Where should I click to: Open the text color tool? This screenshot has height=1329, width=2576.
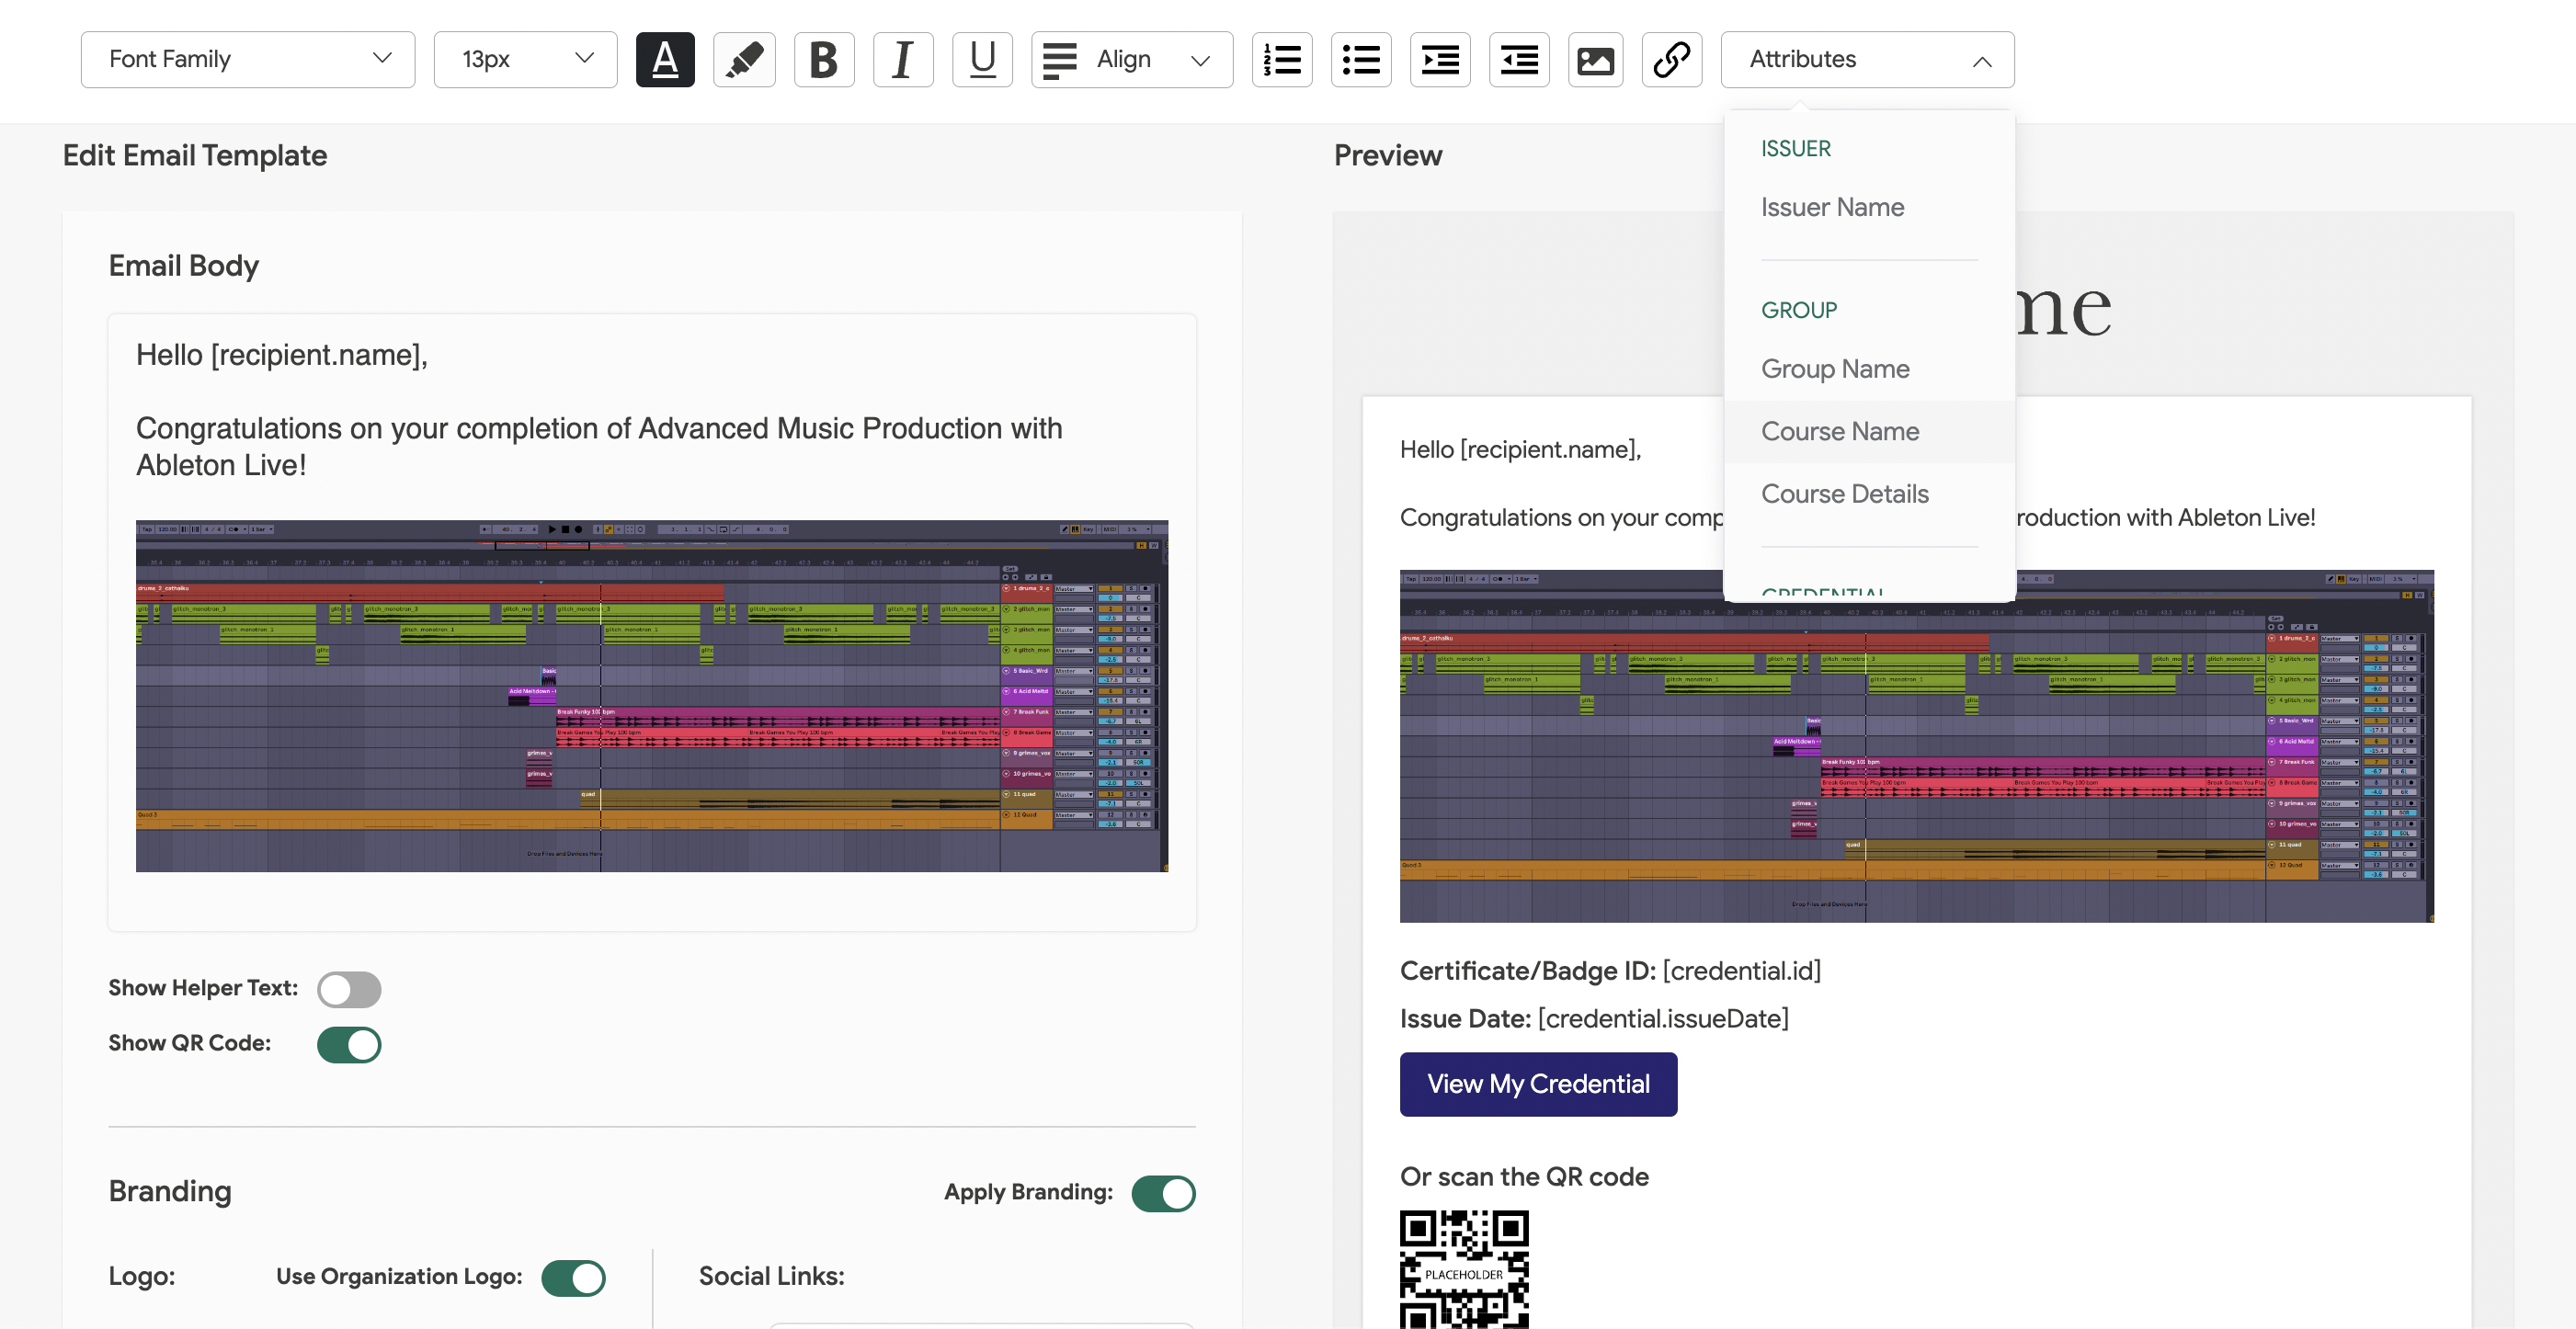click(x=665, y=60)
